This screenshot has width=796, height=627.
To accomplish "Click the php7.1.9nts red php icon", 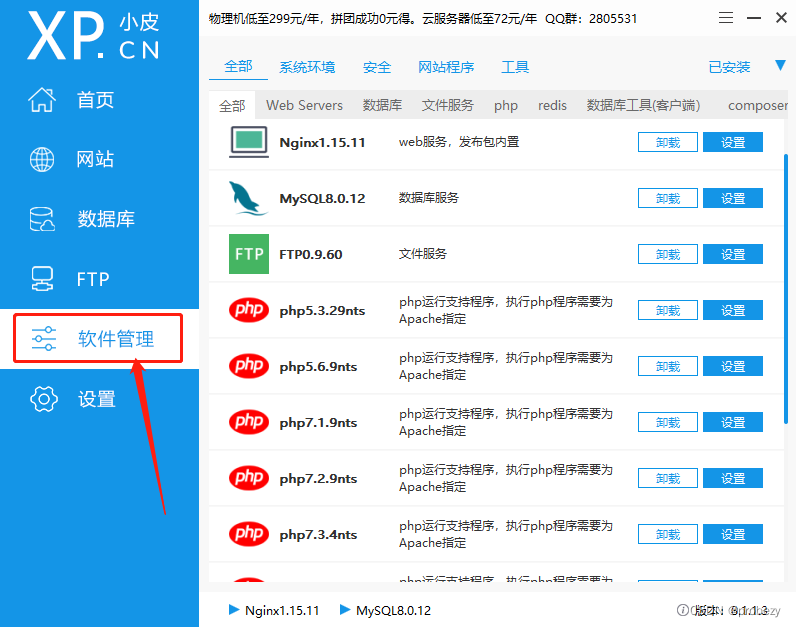I will [x=249, y=421].
